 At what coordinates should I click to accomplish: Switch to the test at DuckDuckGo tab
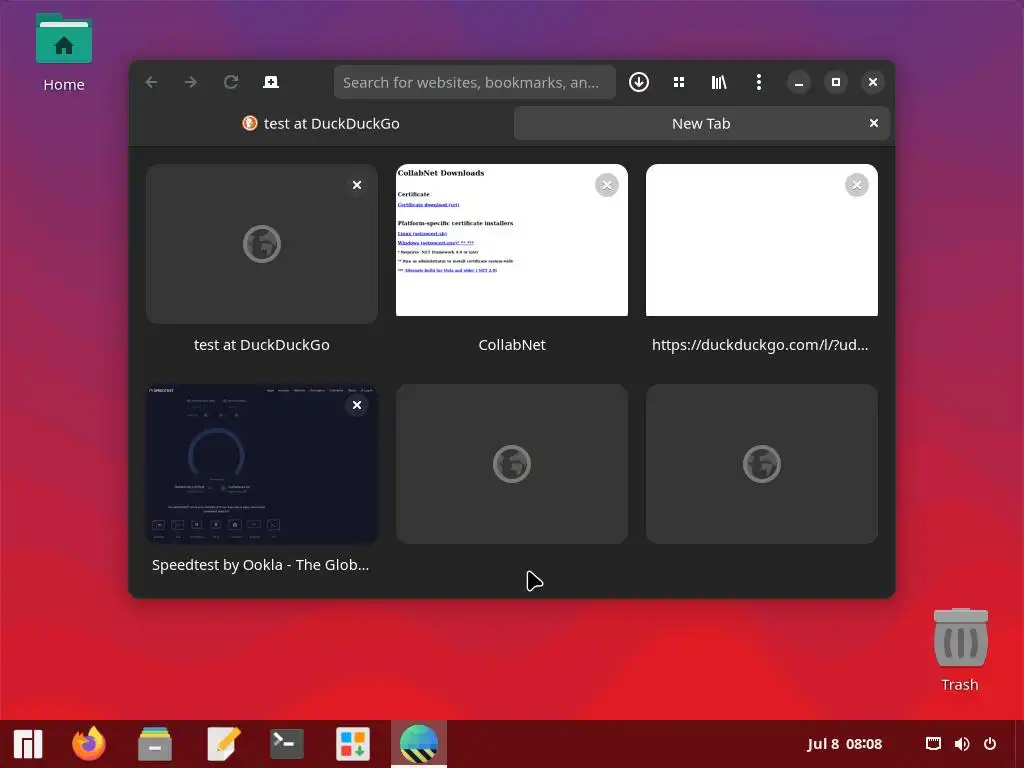[x=321, y=123]
